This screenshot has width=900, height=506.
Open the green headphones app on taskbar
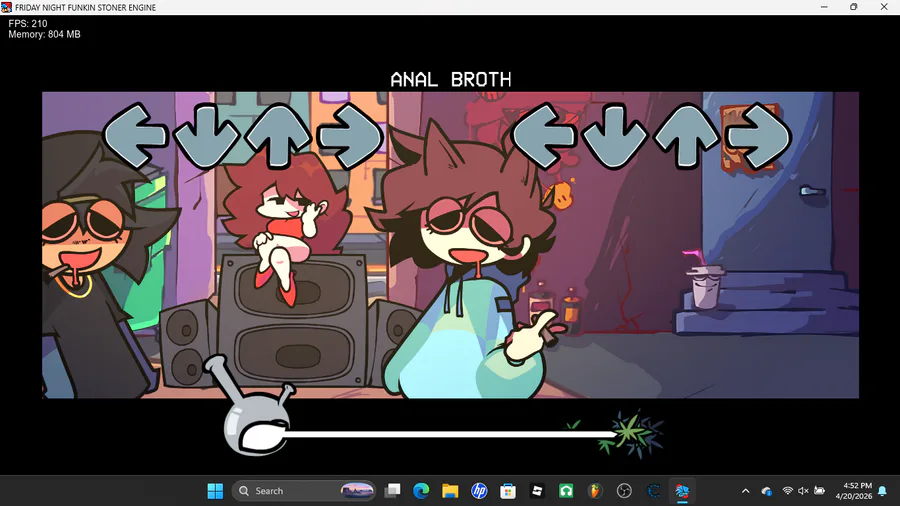pyautogui.click(x=566, y=491)
